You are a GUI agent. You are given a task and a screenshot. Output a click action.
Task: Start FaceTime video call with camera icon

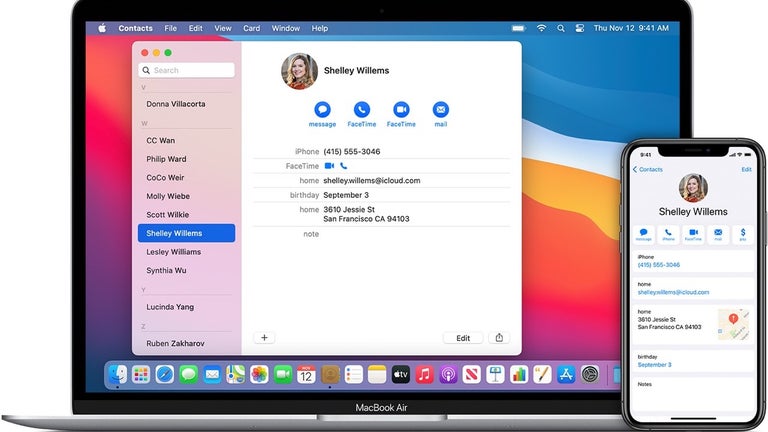401,110
